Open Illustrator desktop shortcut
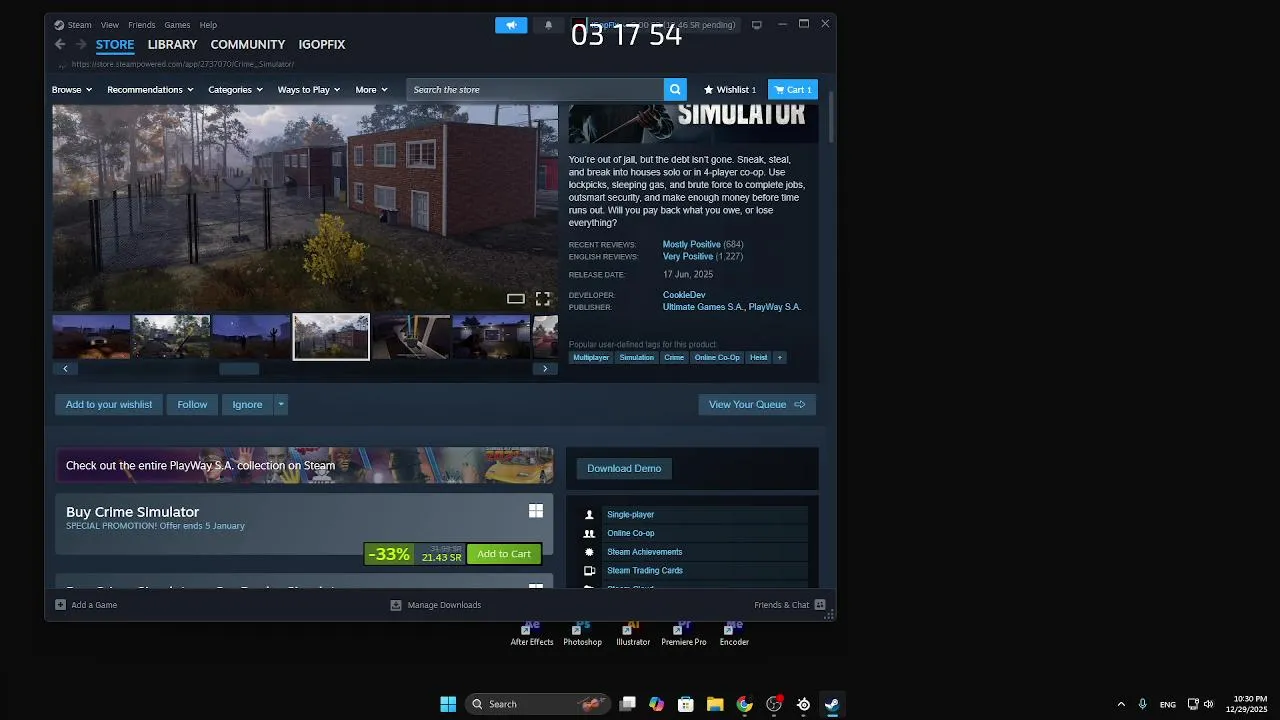1280x720 pixels. pyautogui.click(x=633, y=634)
